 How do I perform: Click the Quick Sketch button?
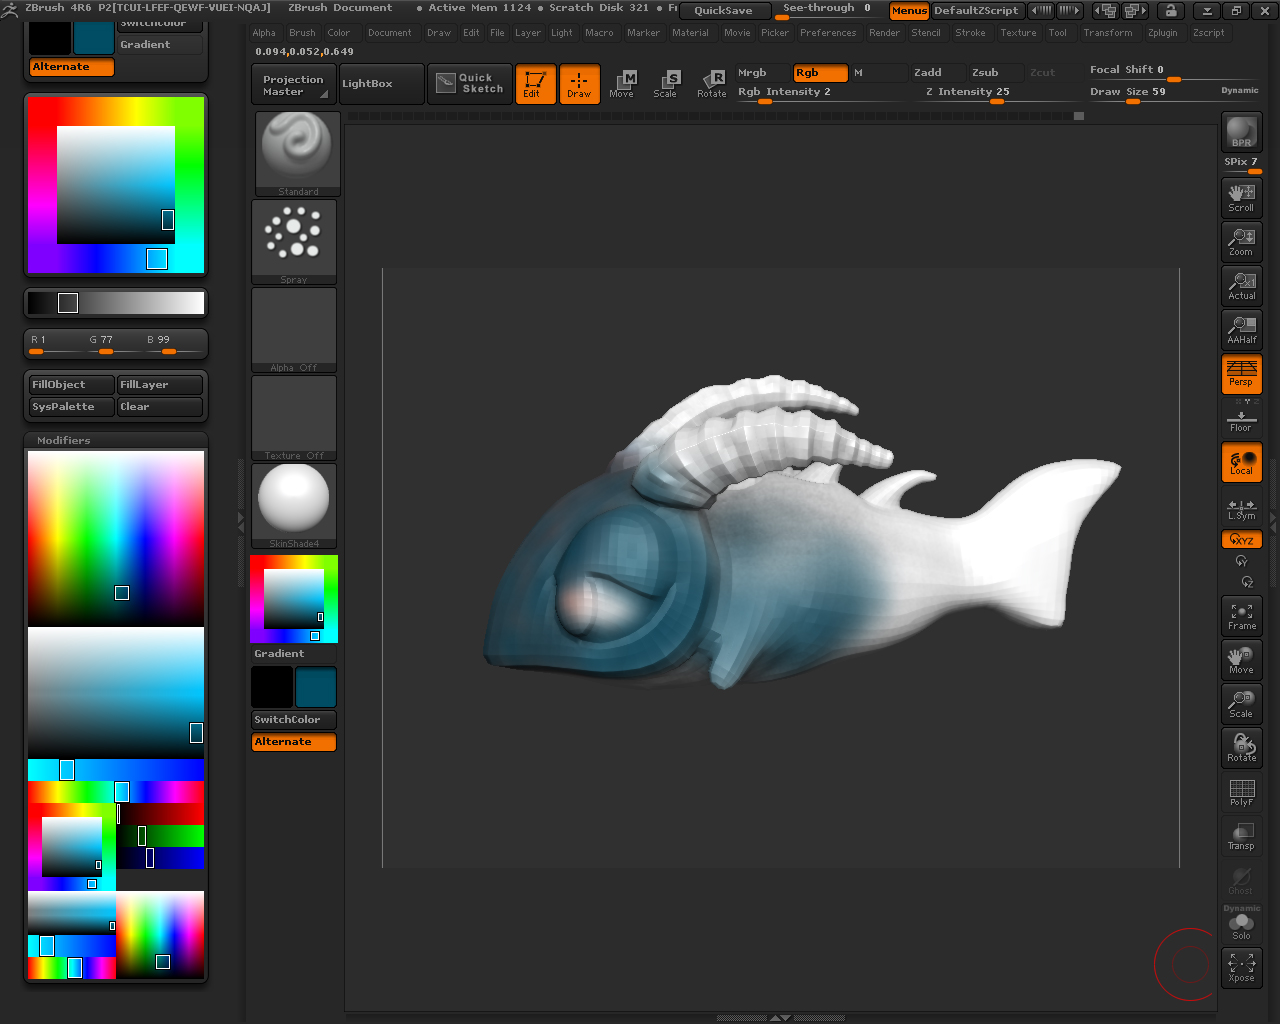coord(470,84)
